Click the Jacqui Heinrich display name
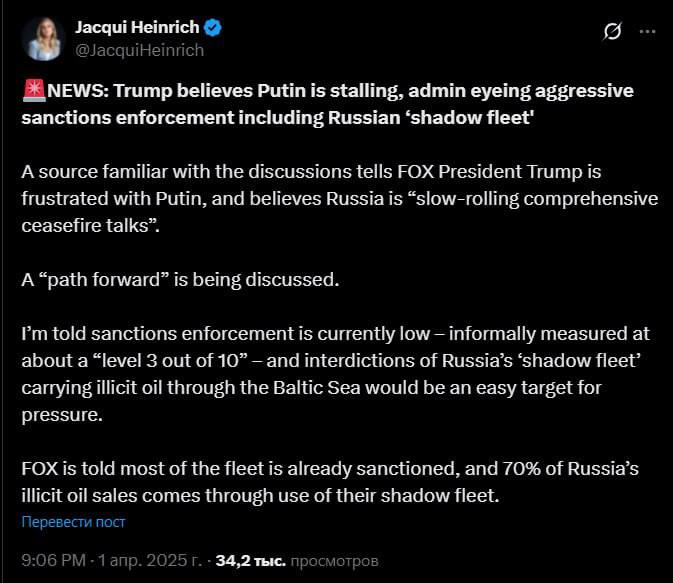This screenshot has height=583, width=673. tap(138, 27)
